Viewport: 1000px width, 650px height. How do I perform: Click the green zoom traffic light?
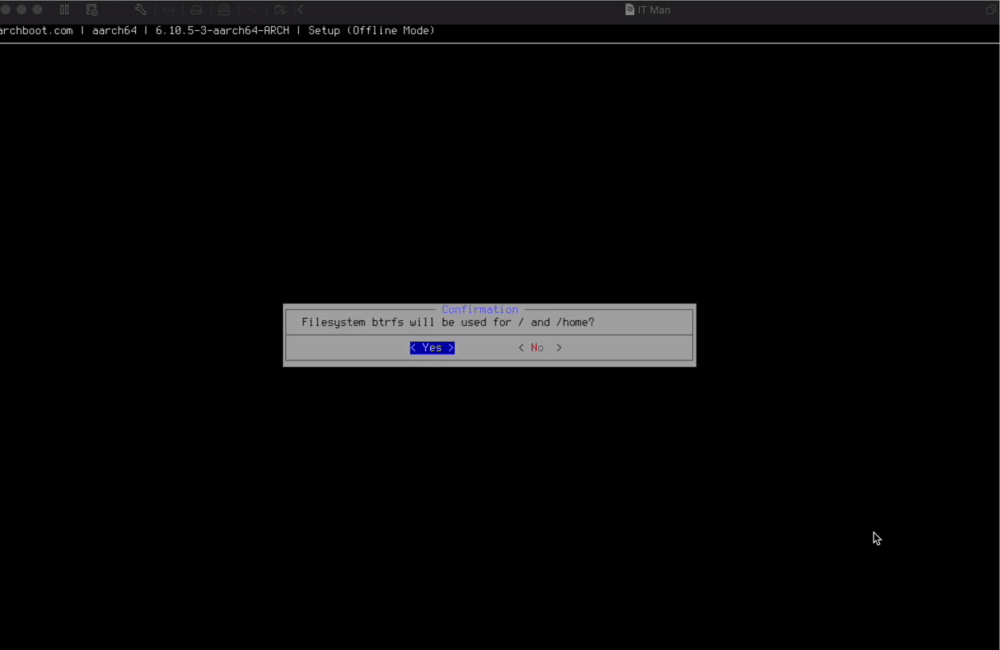pos(38,9)
